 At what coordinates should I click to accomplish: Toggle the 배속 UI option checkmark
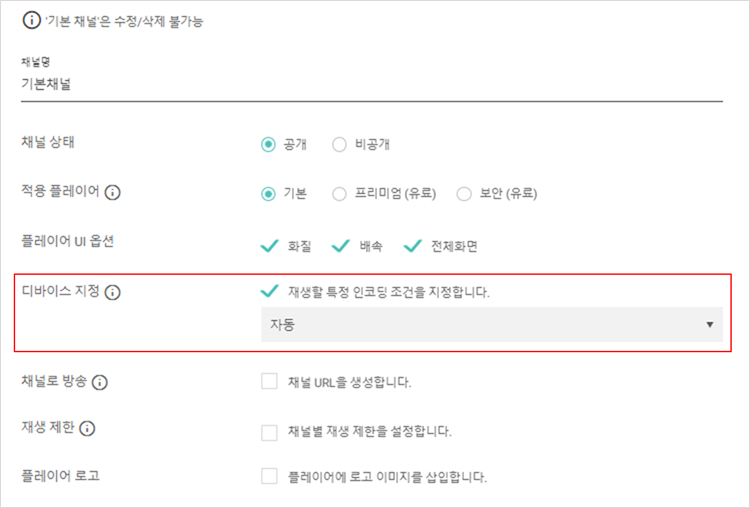(341, 246)
